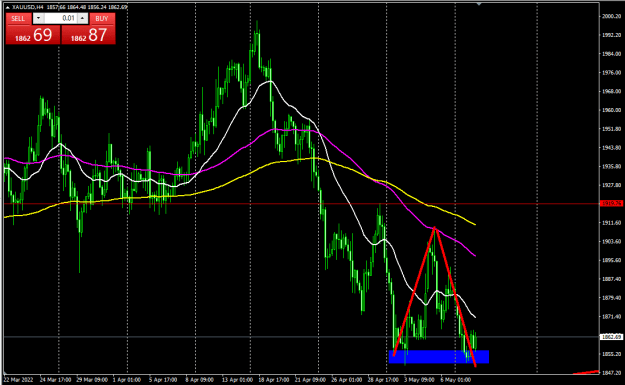Collapse one-click trading panel via triangle icon

[x=7, y=7]
